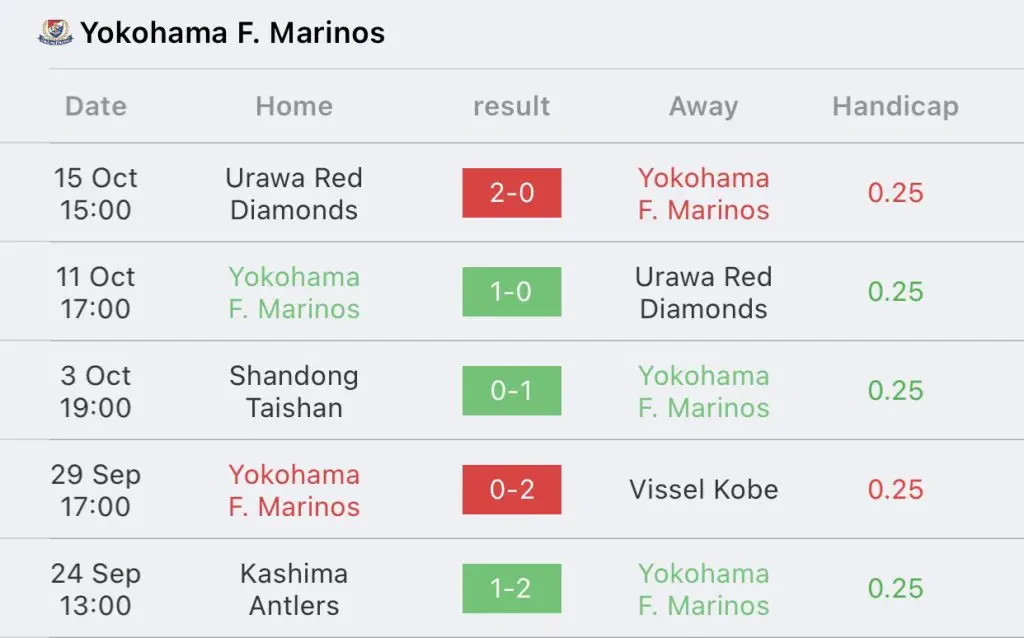Open Vissel Kobe team link
1024x638 pixels.
[x=703, y=489]
